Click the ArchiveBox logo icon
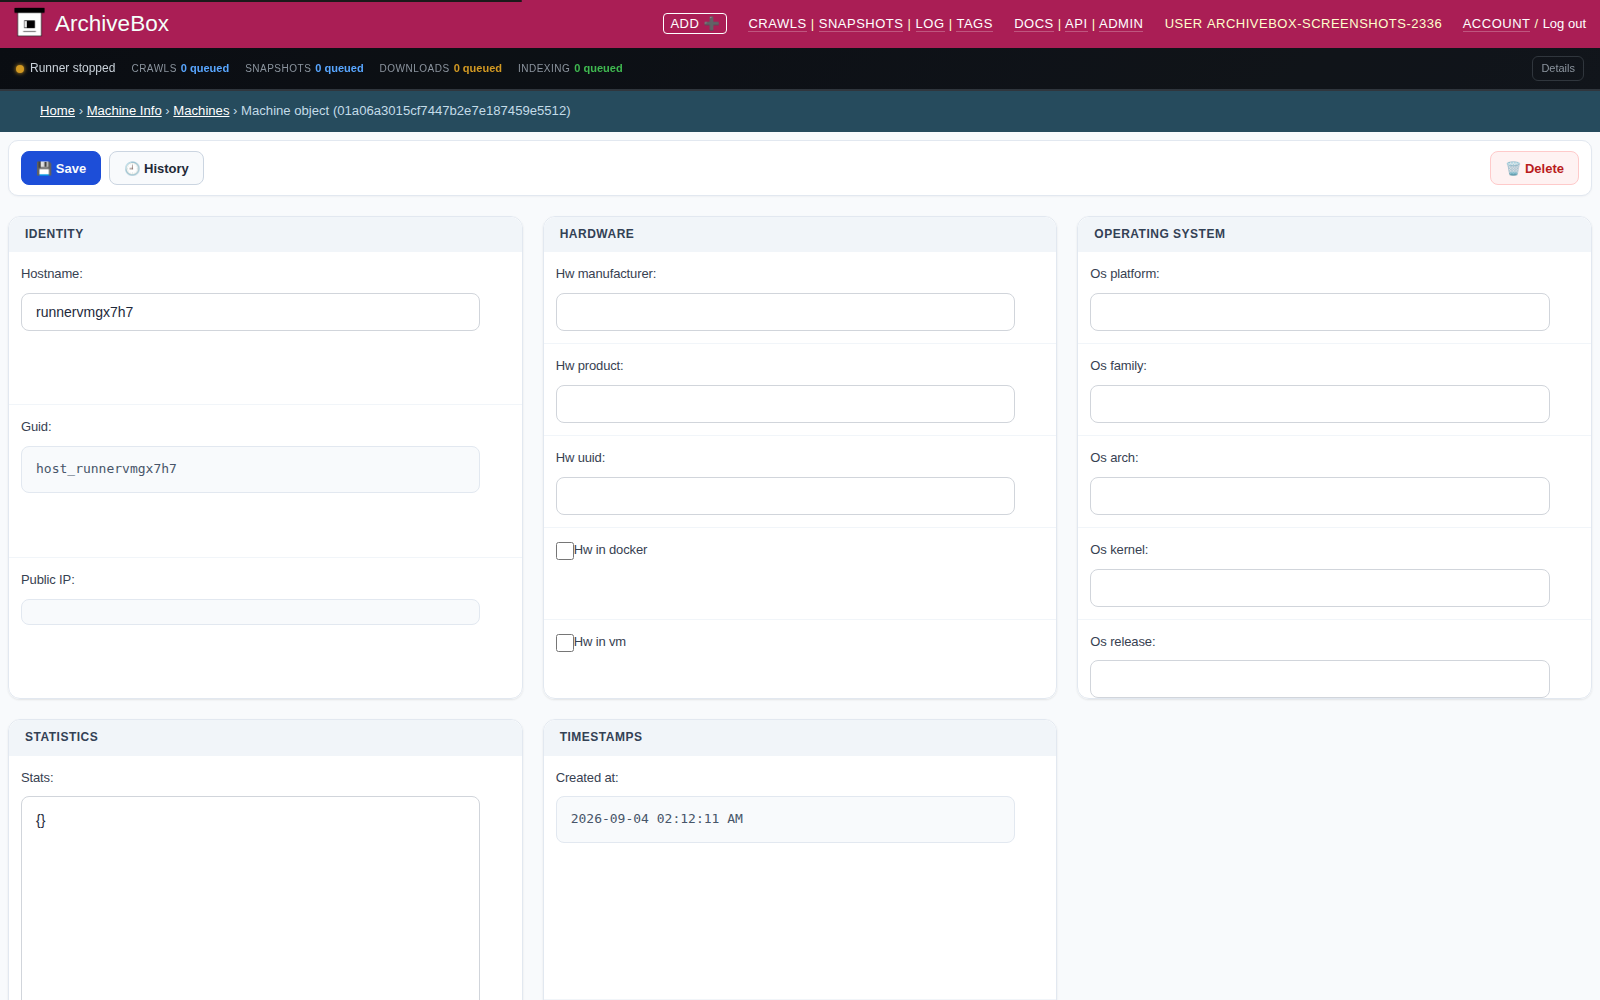Image resolution: width=1600 pixels, height=1000 pixels. 29,23
